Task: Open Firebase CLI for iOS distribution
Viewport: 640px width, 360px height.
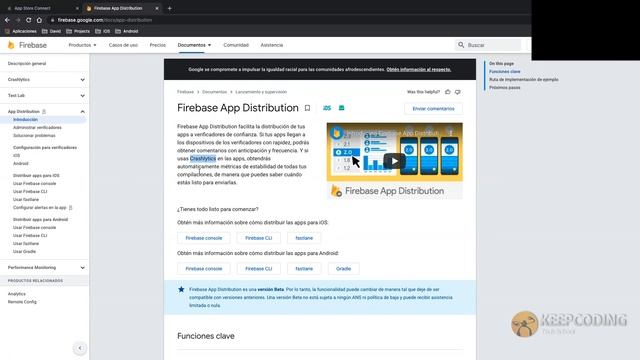Action: [258, 238]
